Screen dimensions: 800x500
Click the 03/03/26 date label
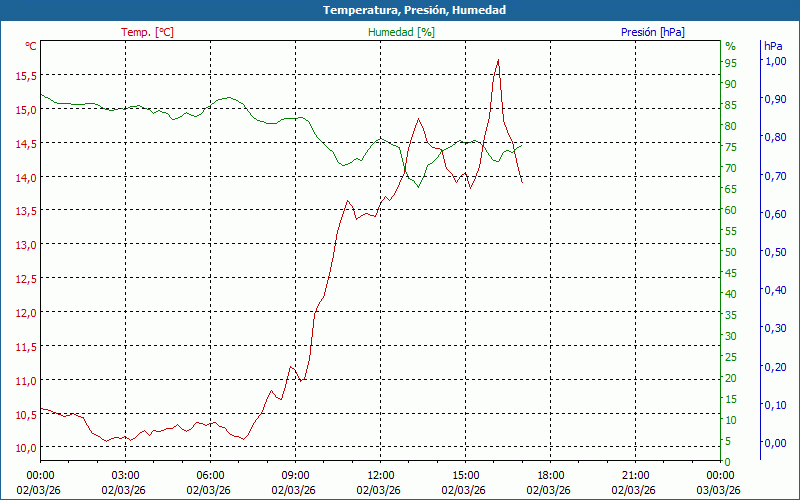(720, 490)
